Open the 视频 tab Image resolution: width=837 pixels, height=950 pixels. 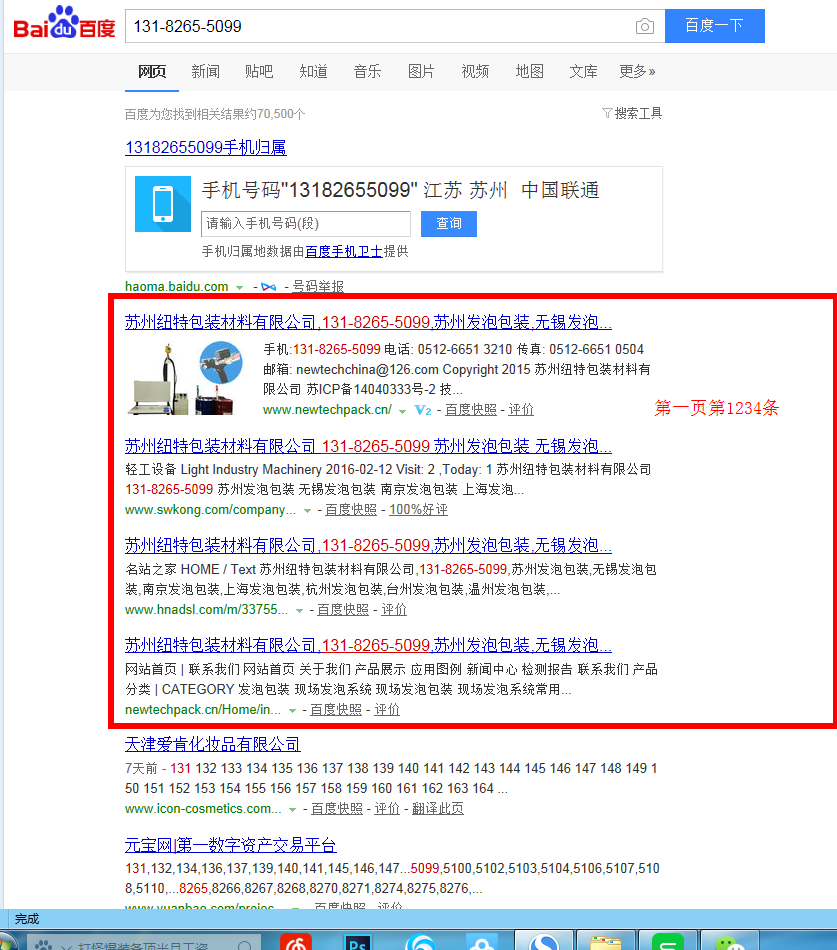(x=475, y=71)
